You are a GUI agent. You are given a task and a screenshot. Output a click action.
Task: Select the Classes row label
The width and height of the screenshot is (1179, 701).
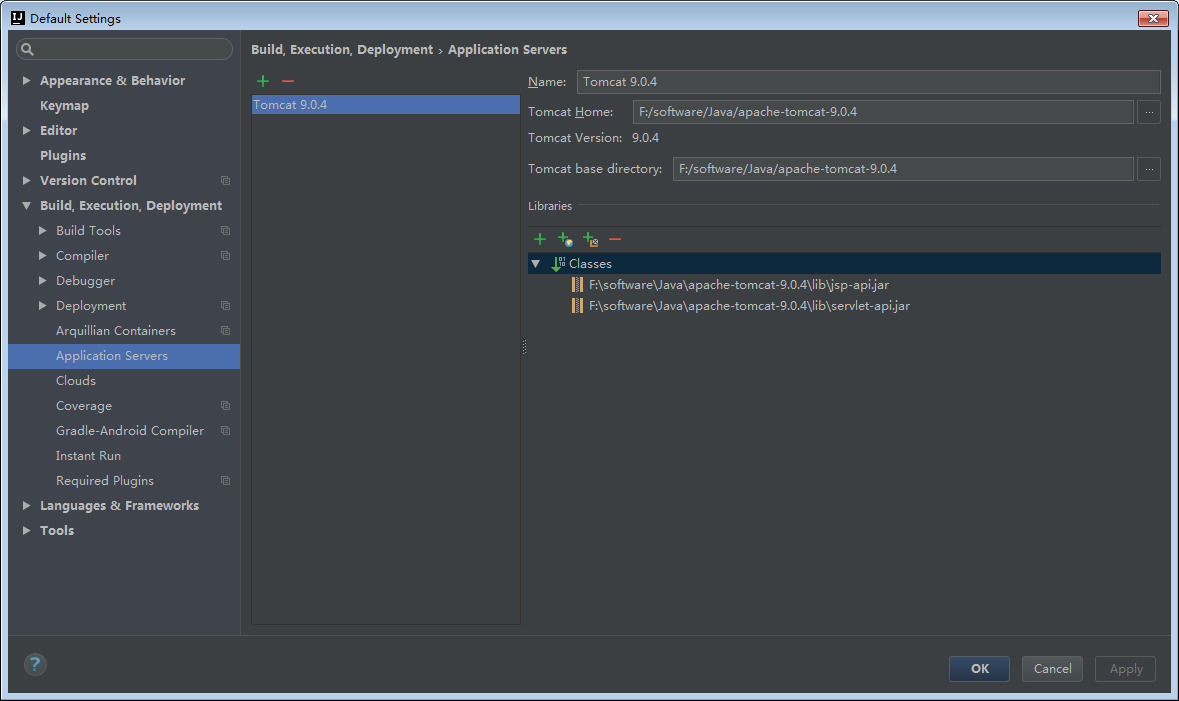tap(590, 264)
